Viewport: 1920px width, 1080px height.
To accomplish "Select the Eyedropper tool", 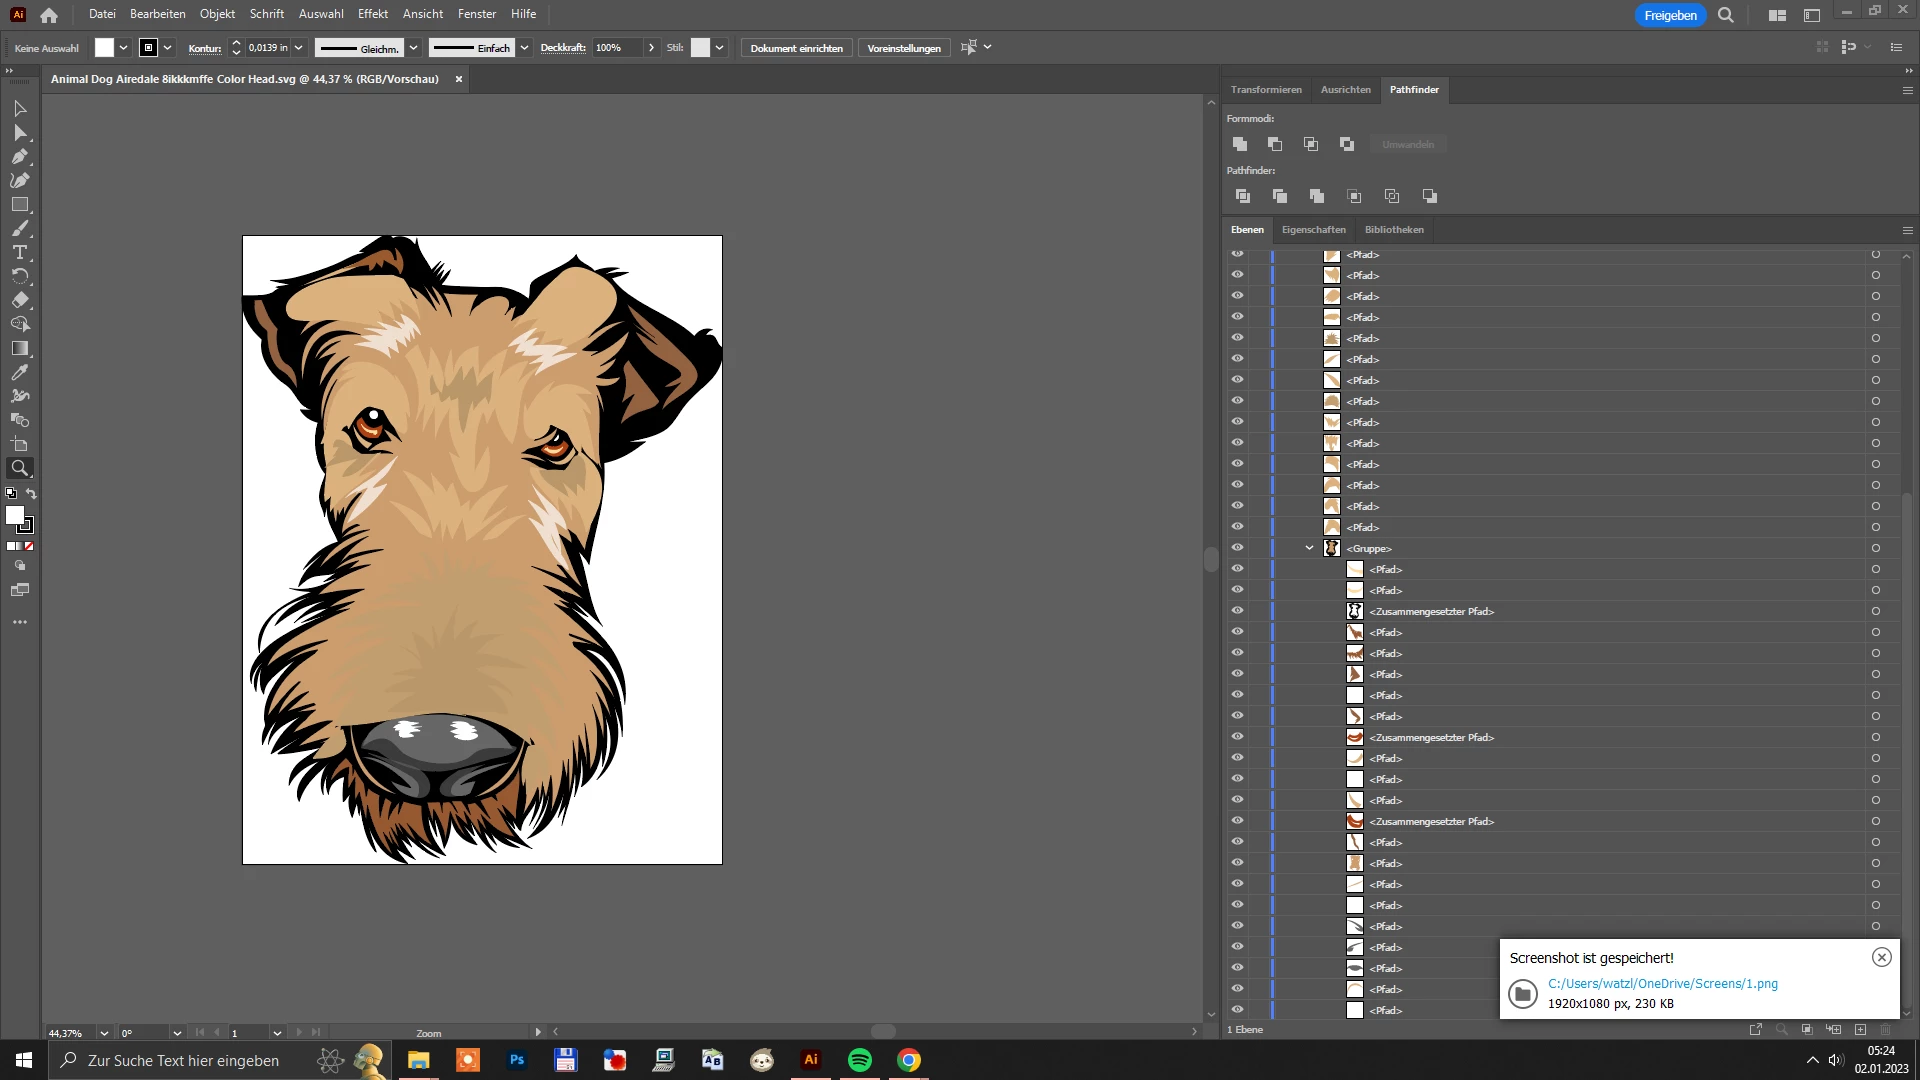I will click(x=19, y=372).
